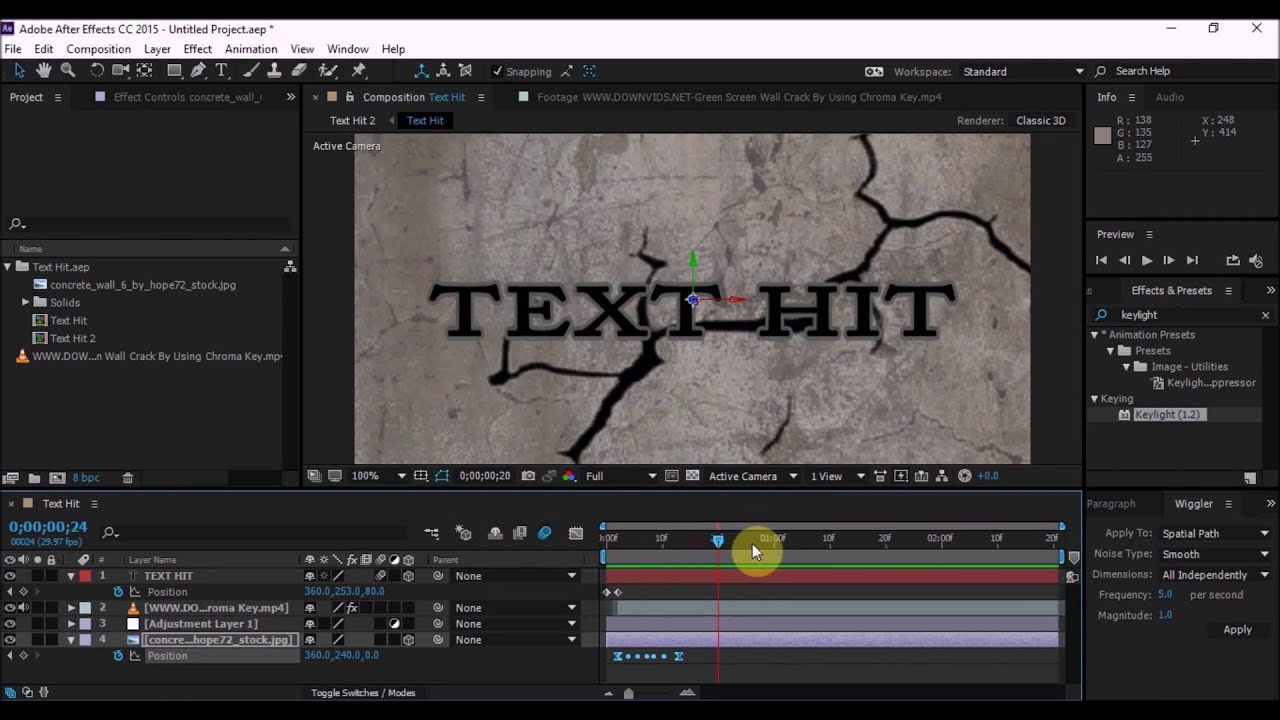
Task: Select the Pen tool
Action: coord(198,70)
